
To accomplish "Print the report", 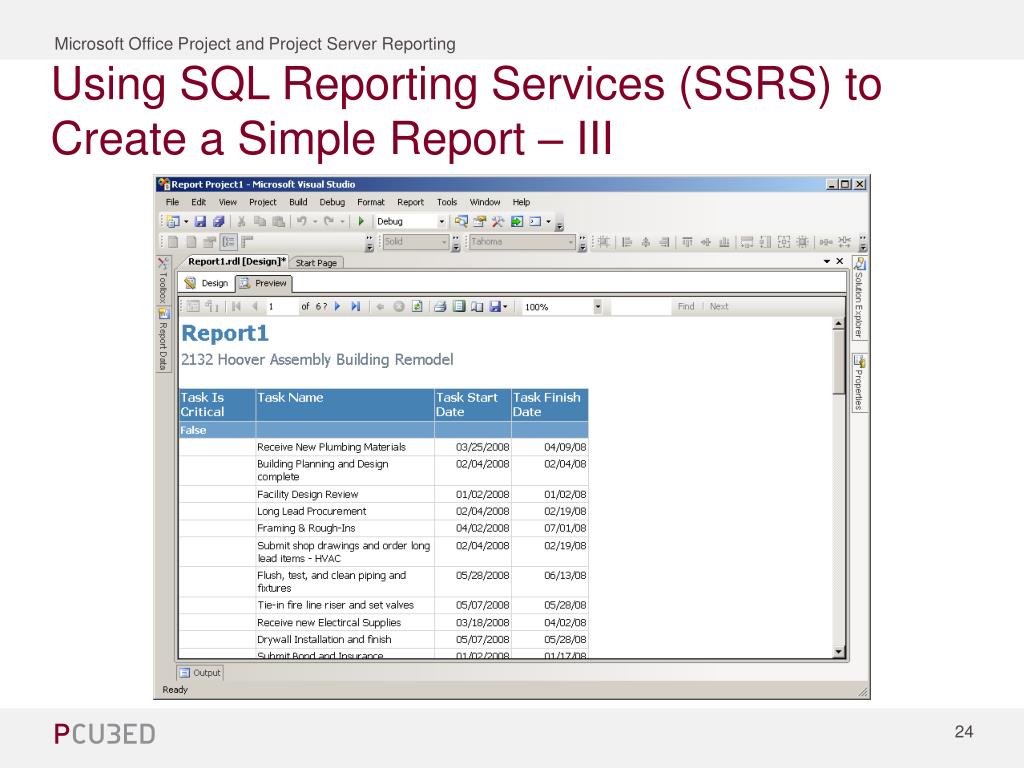I will (440, 306).
